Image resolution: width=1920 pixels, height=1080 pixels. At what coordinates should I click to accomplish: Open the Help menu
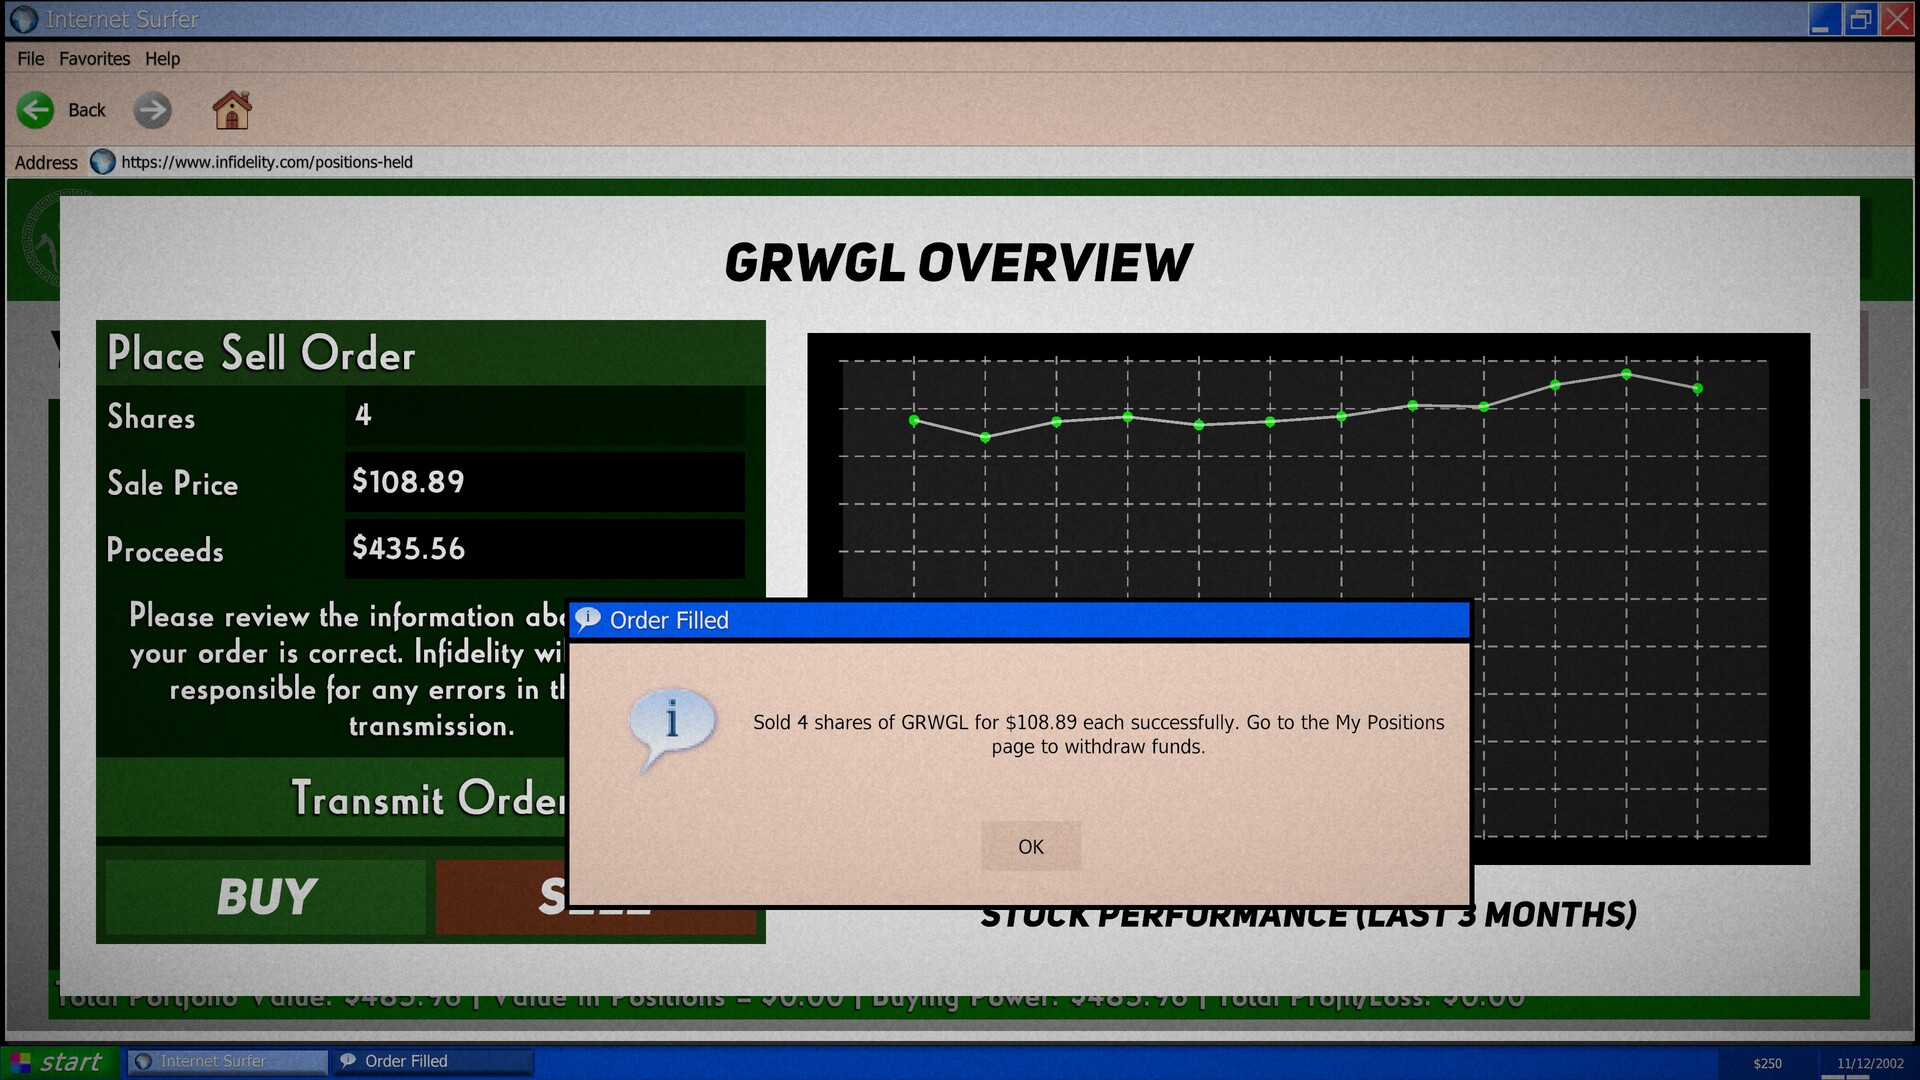point(163,59)
